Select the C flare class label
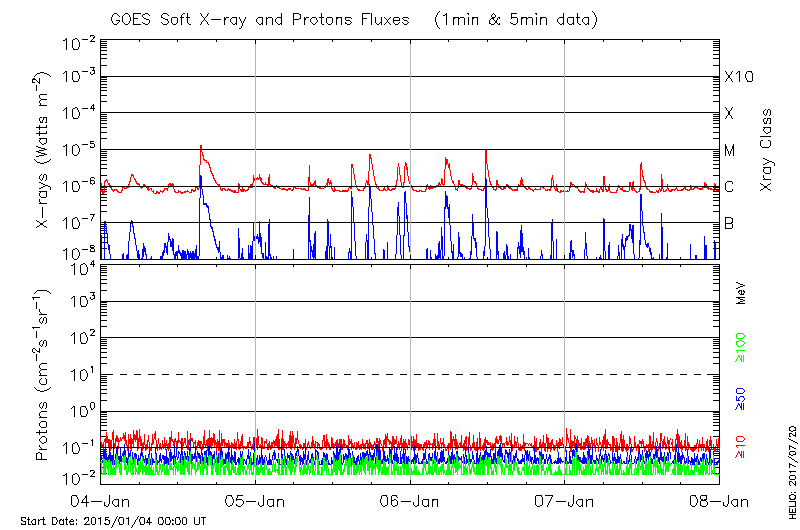800x530 pixels. click(729, 186)
